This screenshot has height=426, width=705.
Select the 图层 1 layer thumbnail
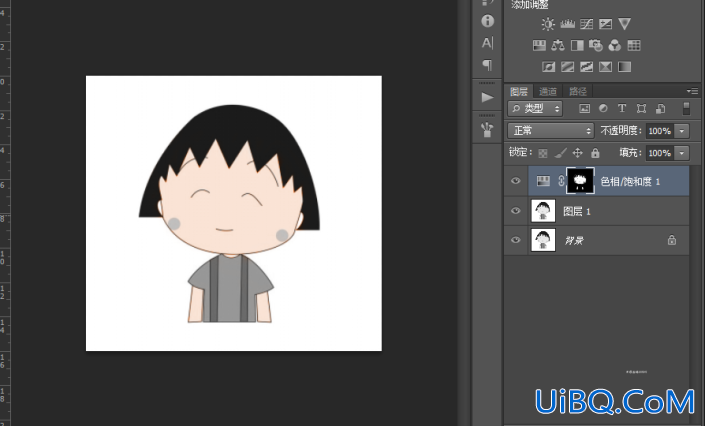(x=543, y=211)
